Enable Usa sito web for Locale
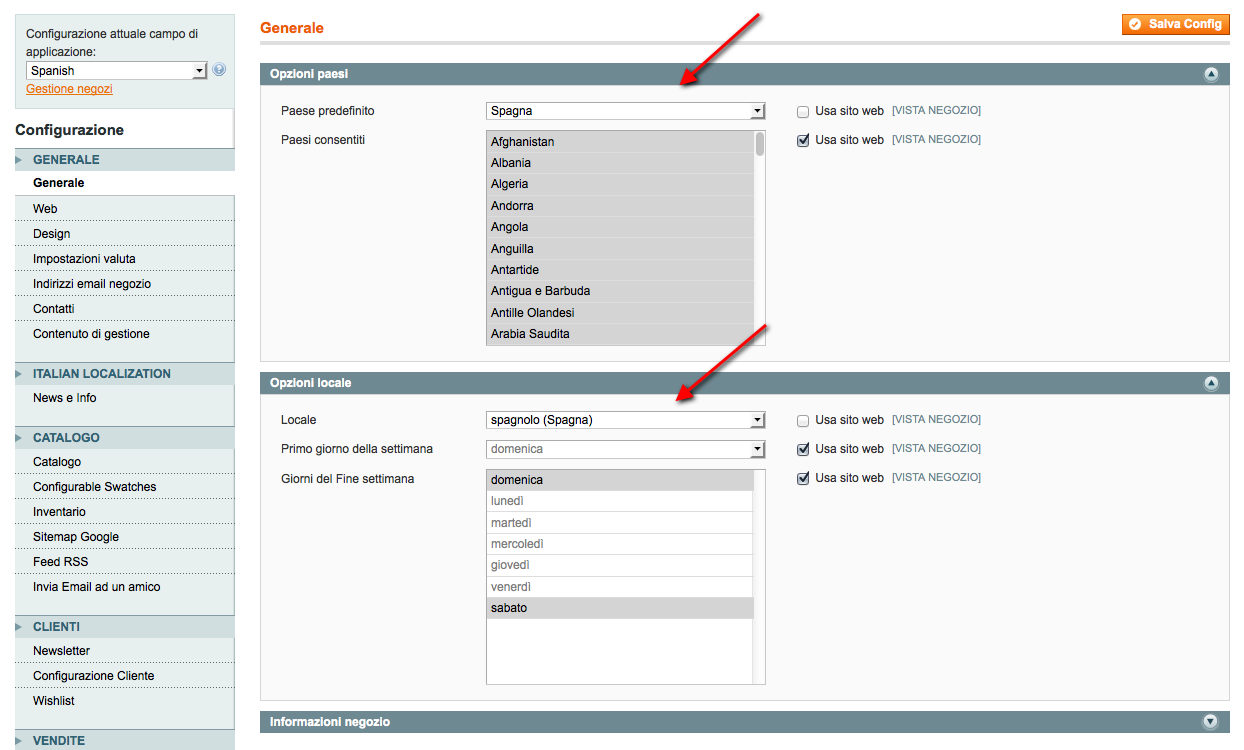1244x750 pixels. [x=803, y=421]
